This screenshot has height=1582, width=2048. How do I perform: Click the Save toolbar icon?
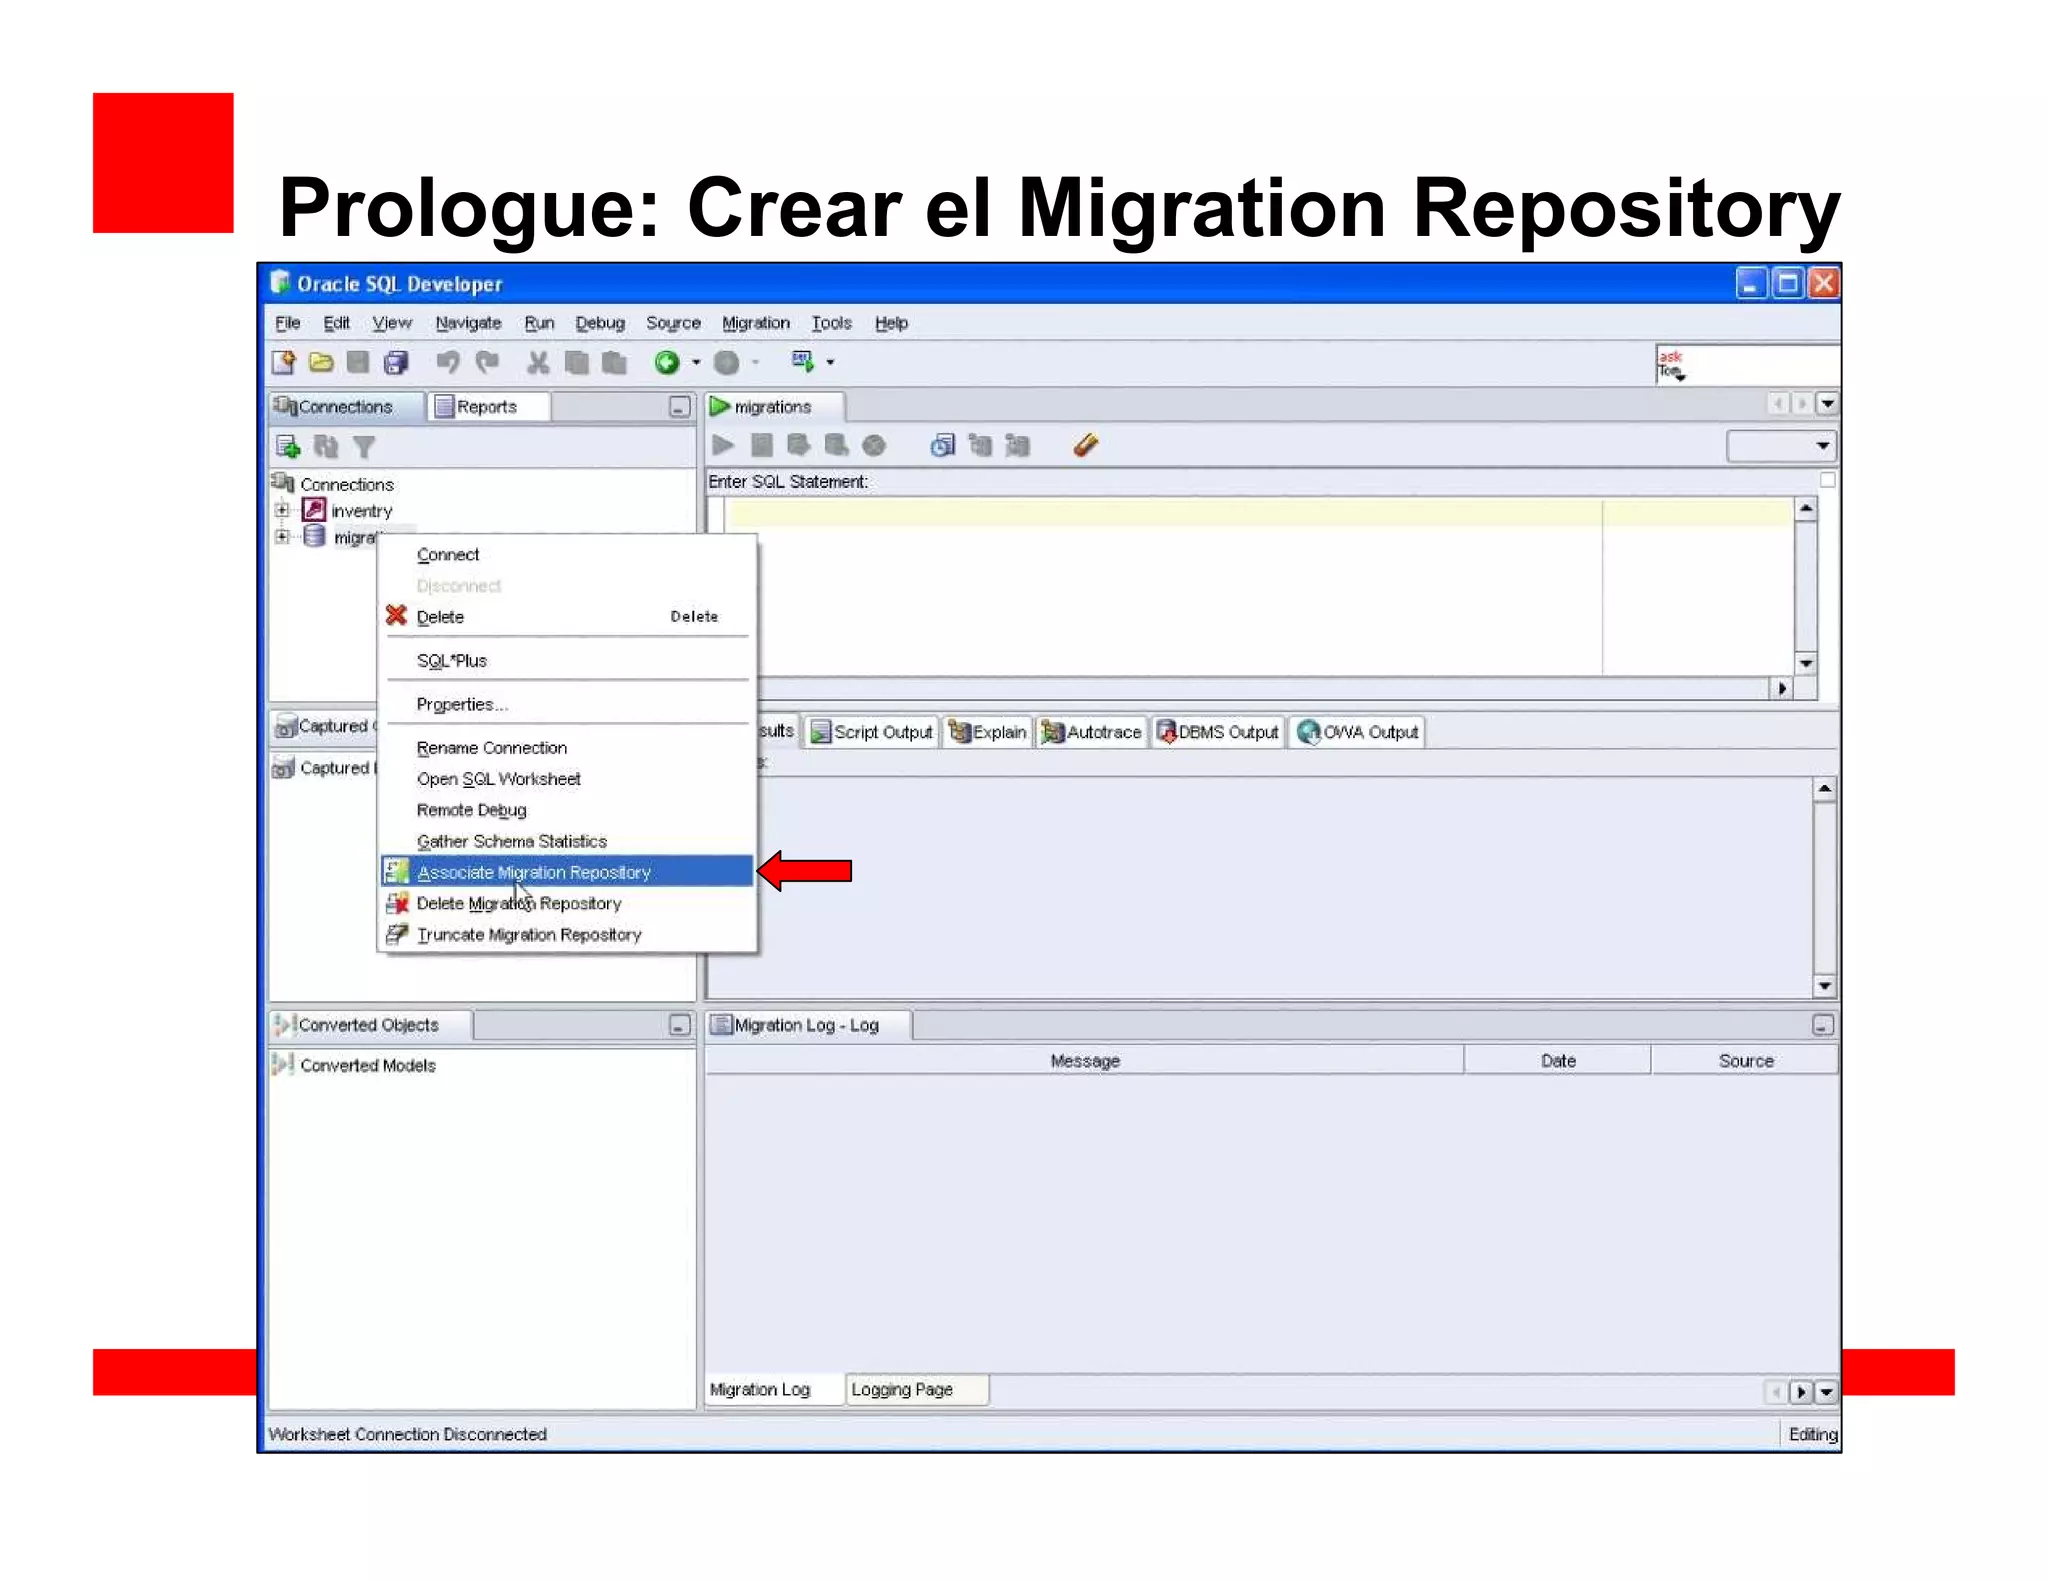(358, 362)
